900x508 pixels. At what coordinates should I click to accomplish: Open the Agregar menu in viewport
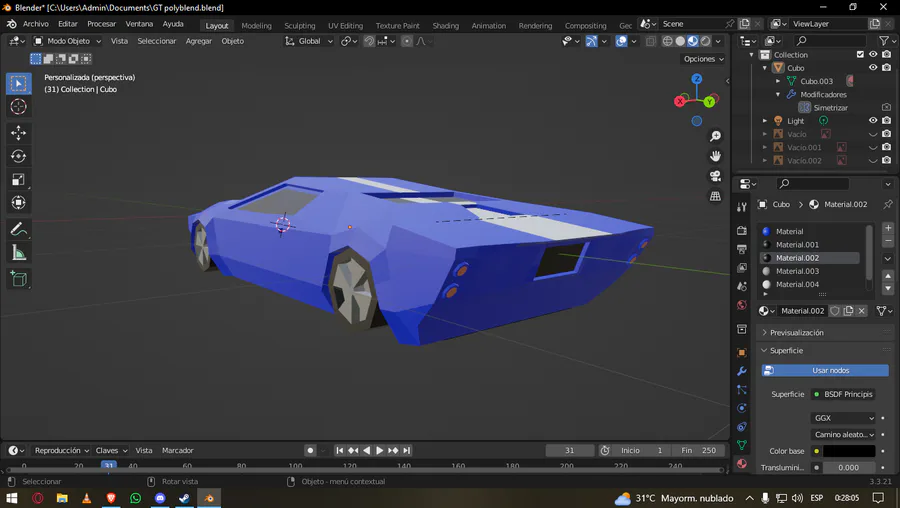[199, 41]
